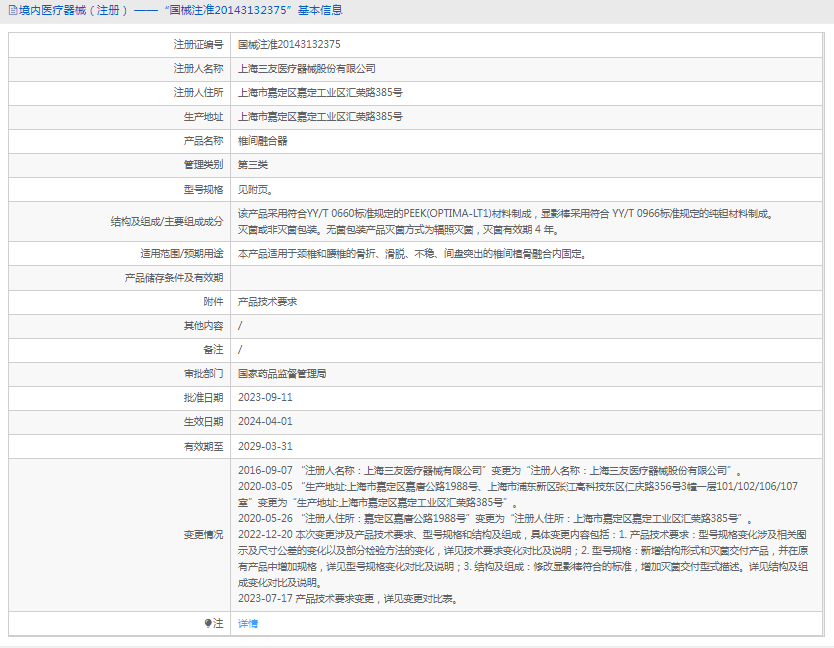Click the 备注 row label
834x648 pixels.
[213, 350]
